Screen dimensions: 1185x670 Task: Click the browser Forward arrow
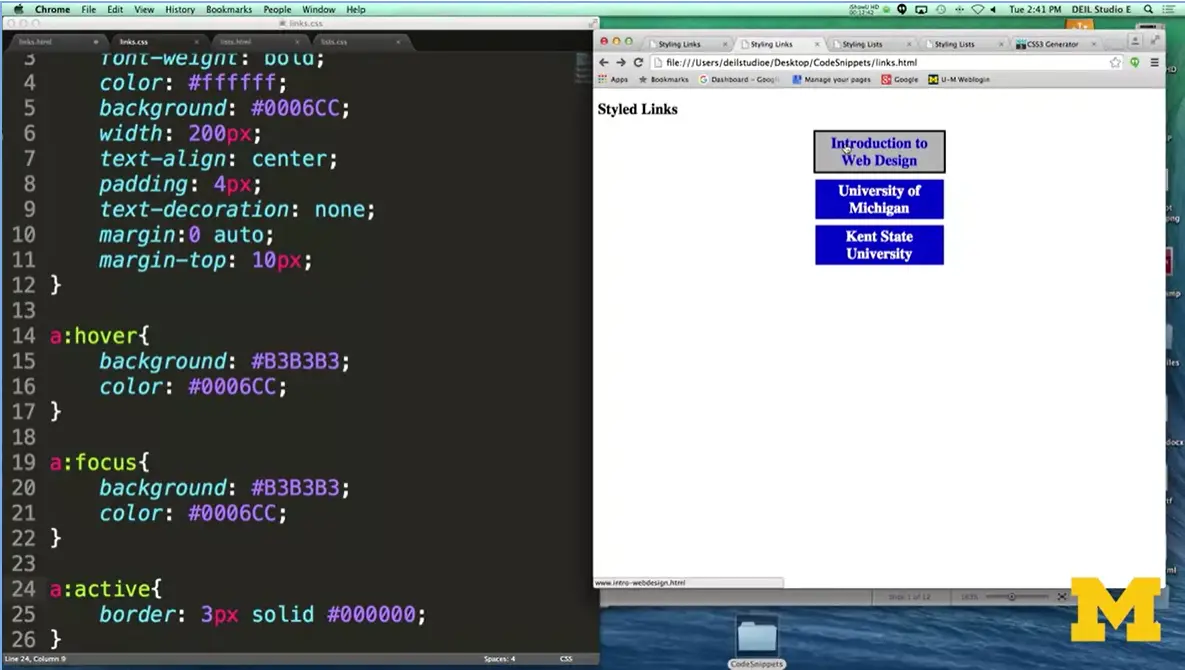point(621,62)
